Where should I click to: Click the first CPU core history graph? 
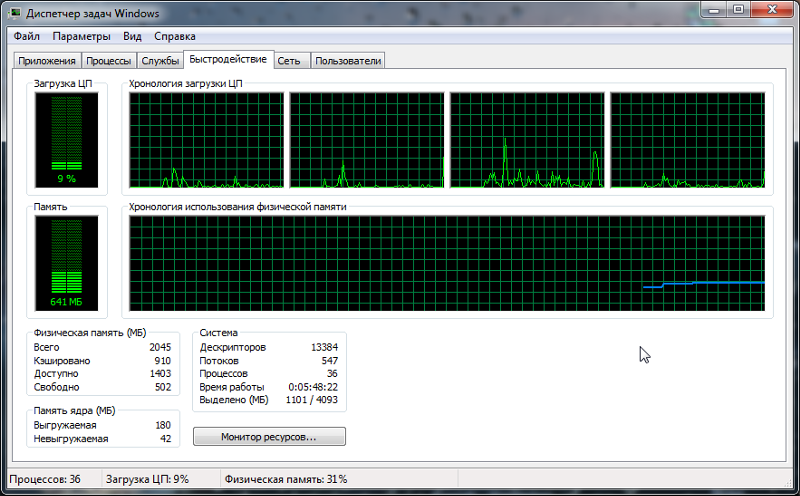[x=206, y=140]
